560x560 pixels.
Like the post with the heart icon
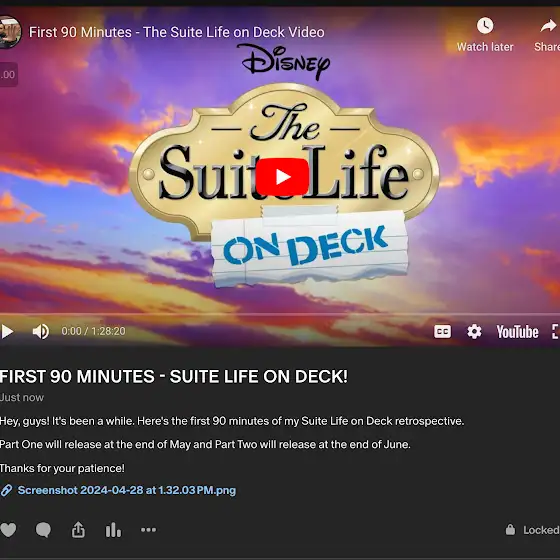[8, 530]
